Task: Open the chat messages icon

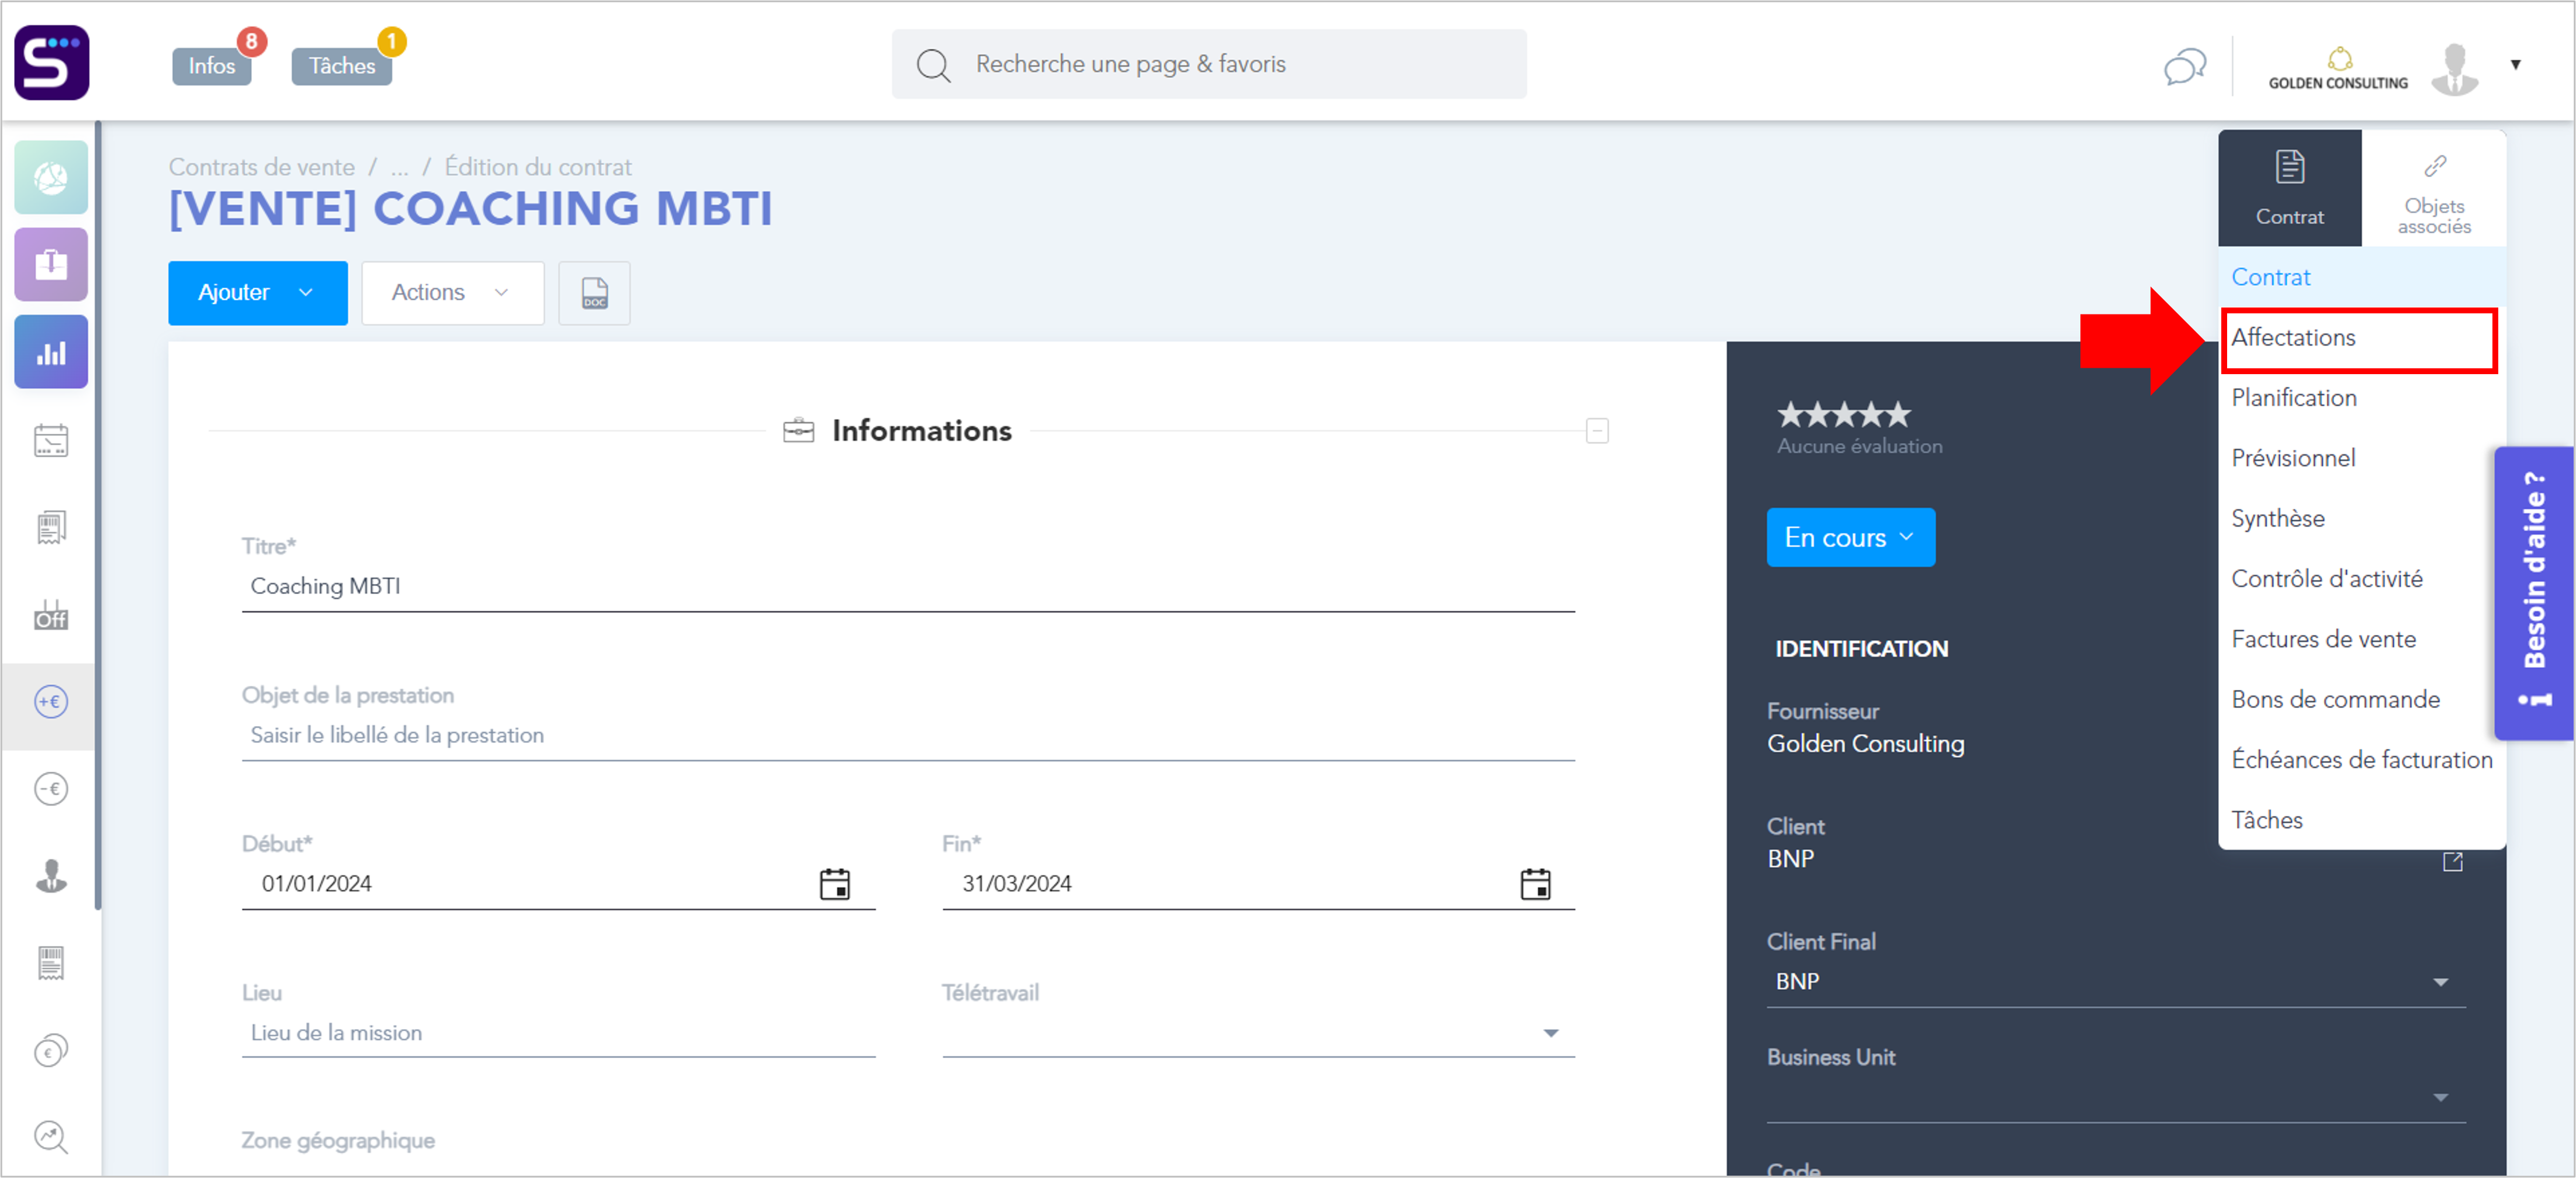Action: (x=2185, y=66)
